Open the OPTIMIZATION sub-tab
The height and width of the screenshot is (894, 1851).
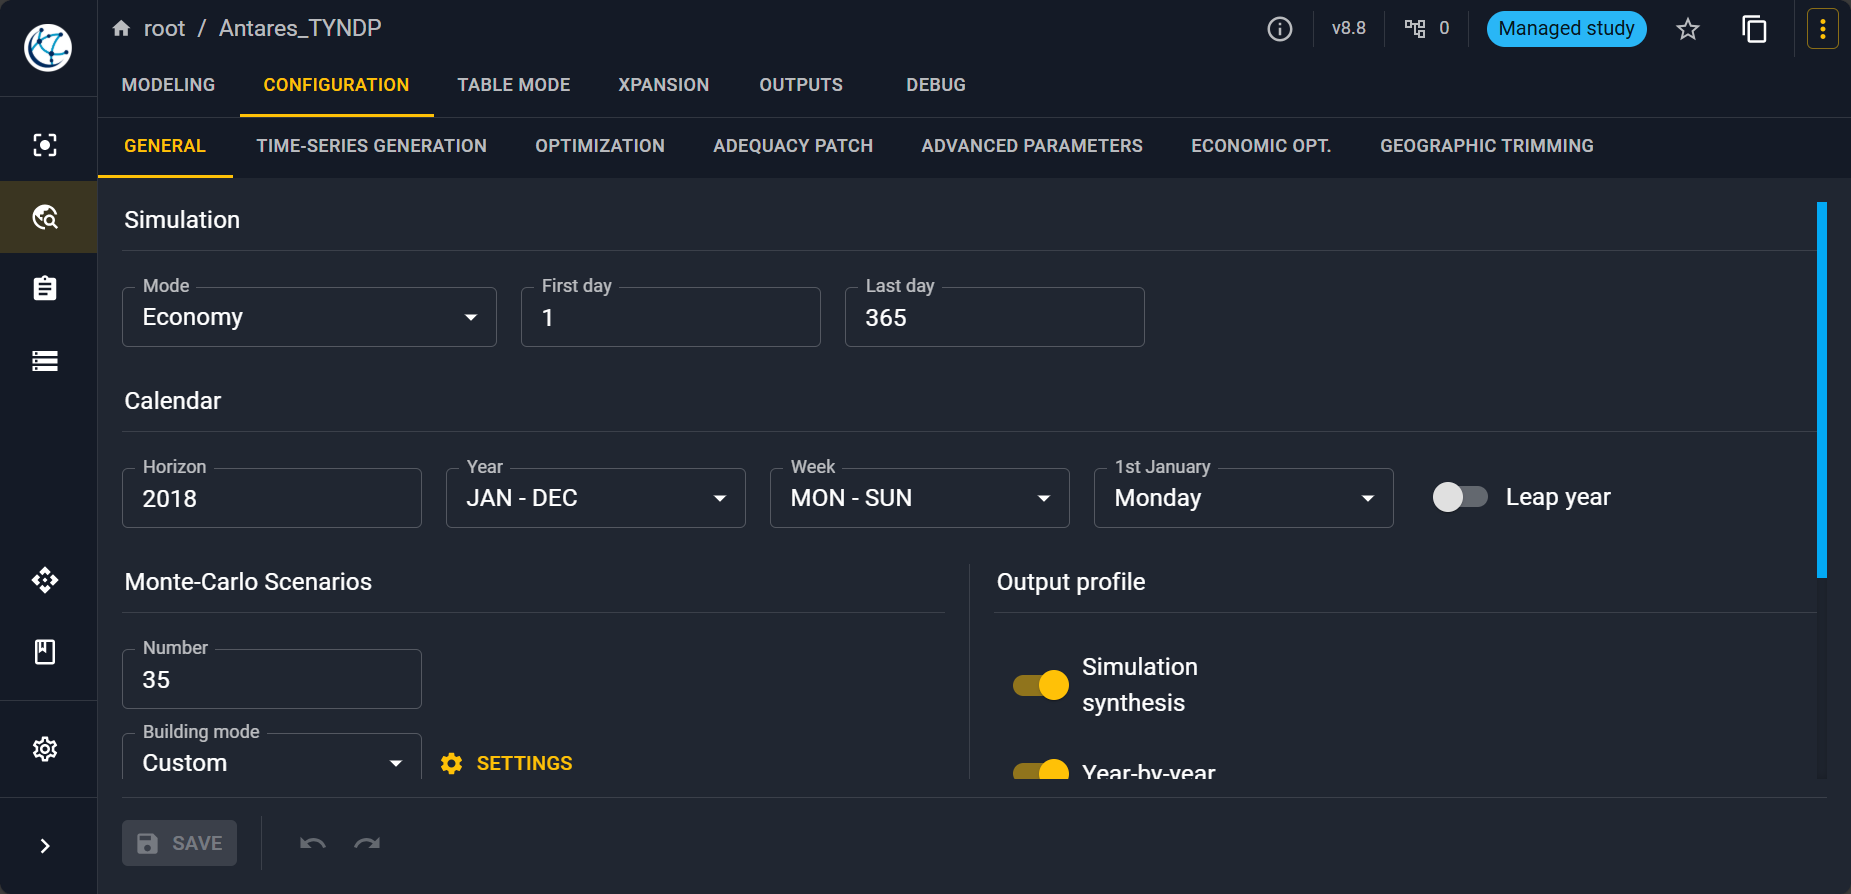600,146
